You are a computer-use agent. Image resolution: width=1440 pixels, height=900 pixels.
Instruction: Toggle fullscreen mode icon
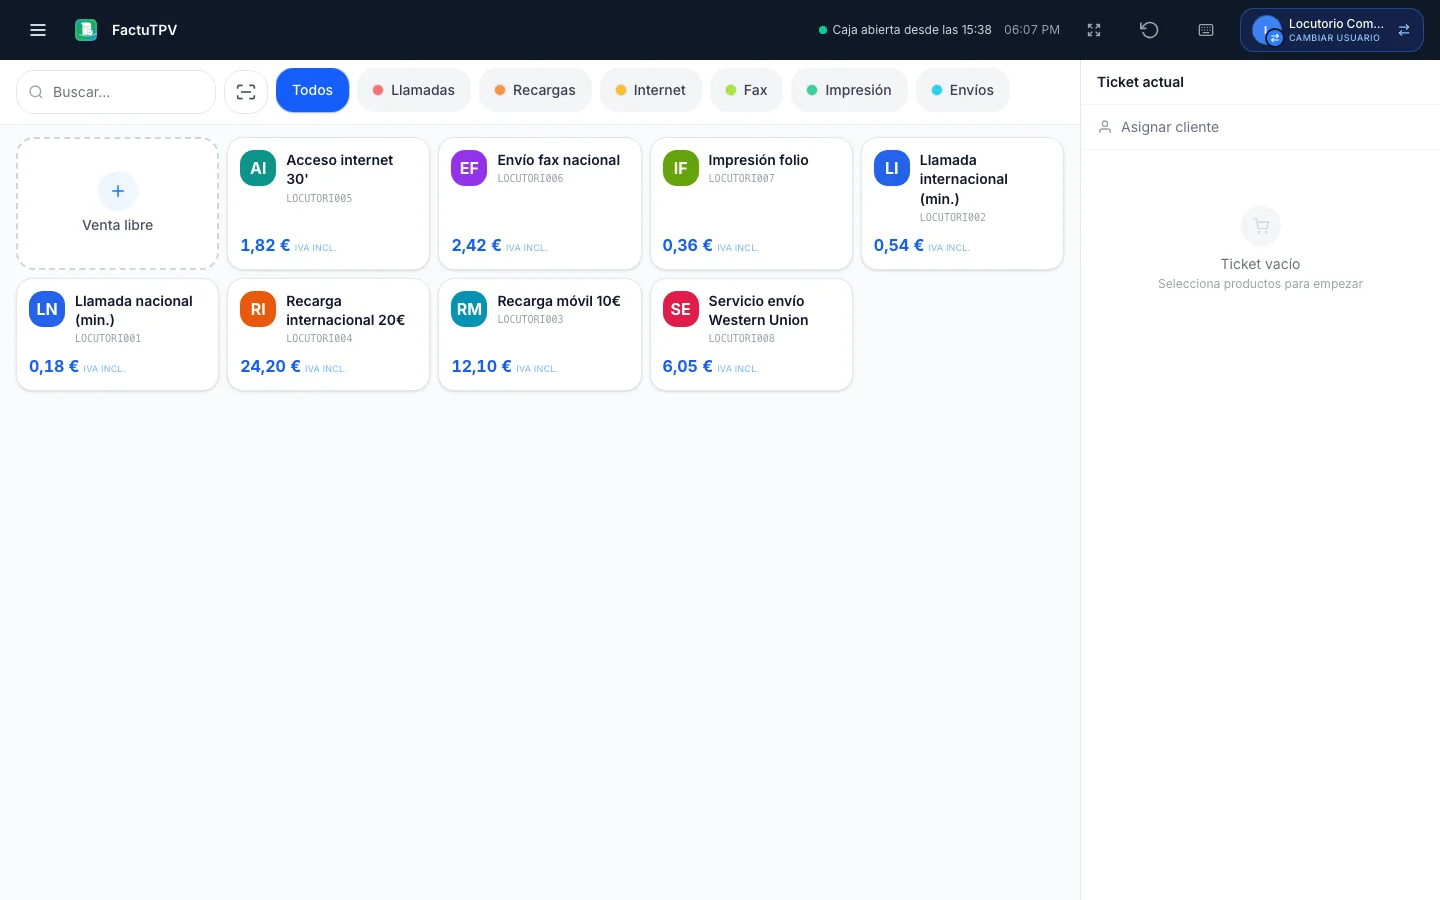coord(1094,30)
